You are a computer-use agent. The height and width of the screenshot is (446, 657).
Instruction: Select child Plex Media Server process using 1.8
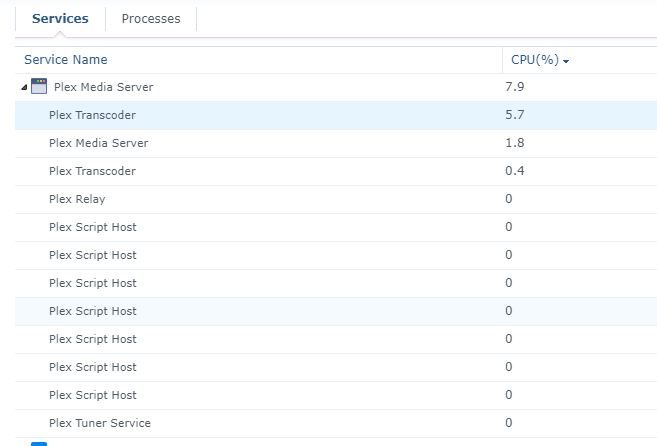336,143
